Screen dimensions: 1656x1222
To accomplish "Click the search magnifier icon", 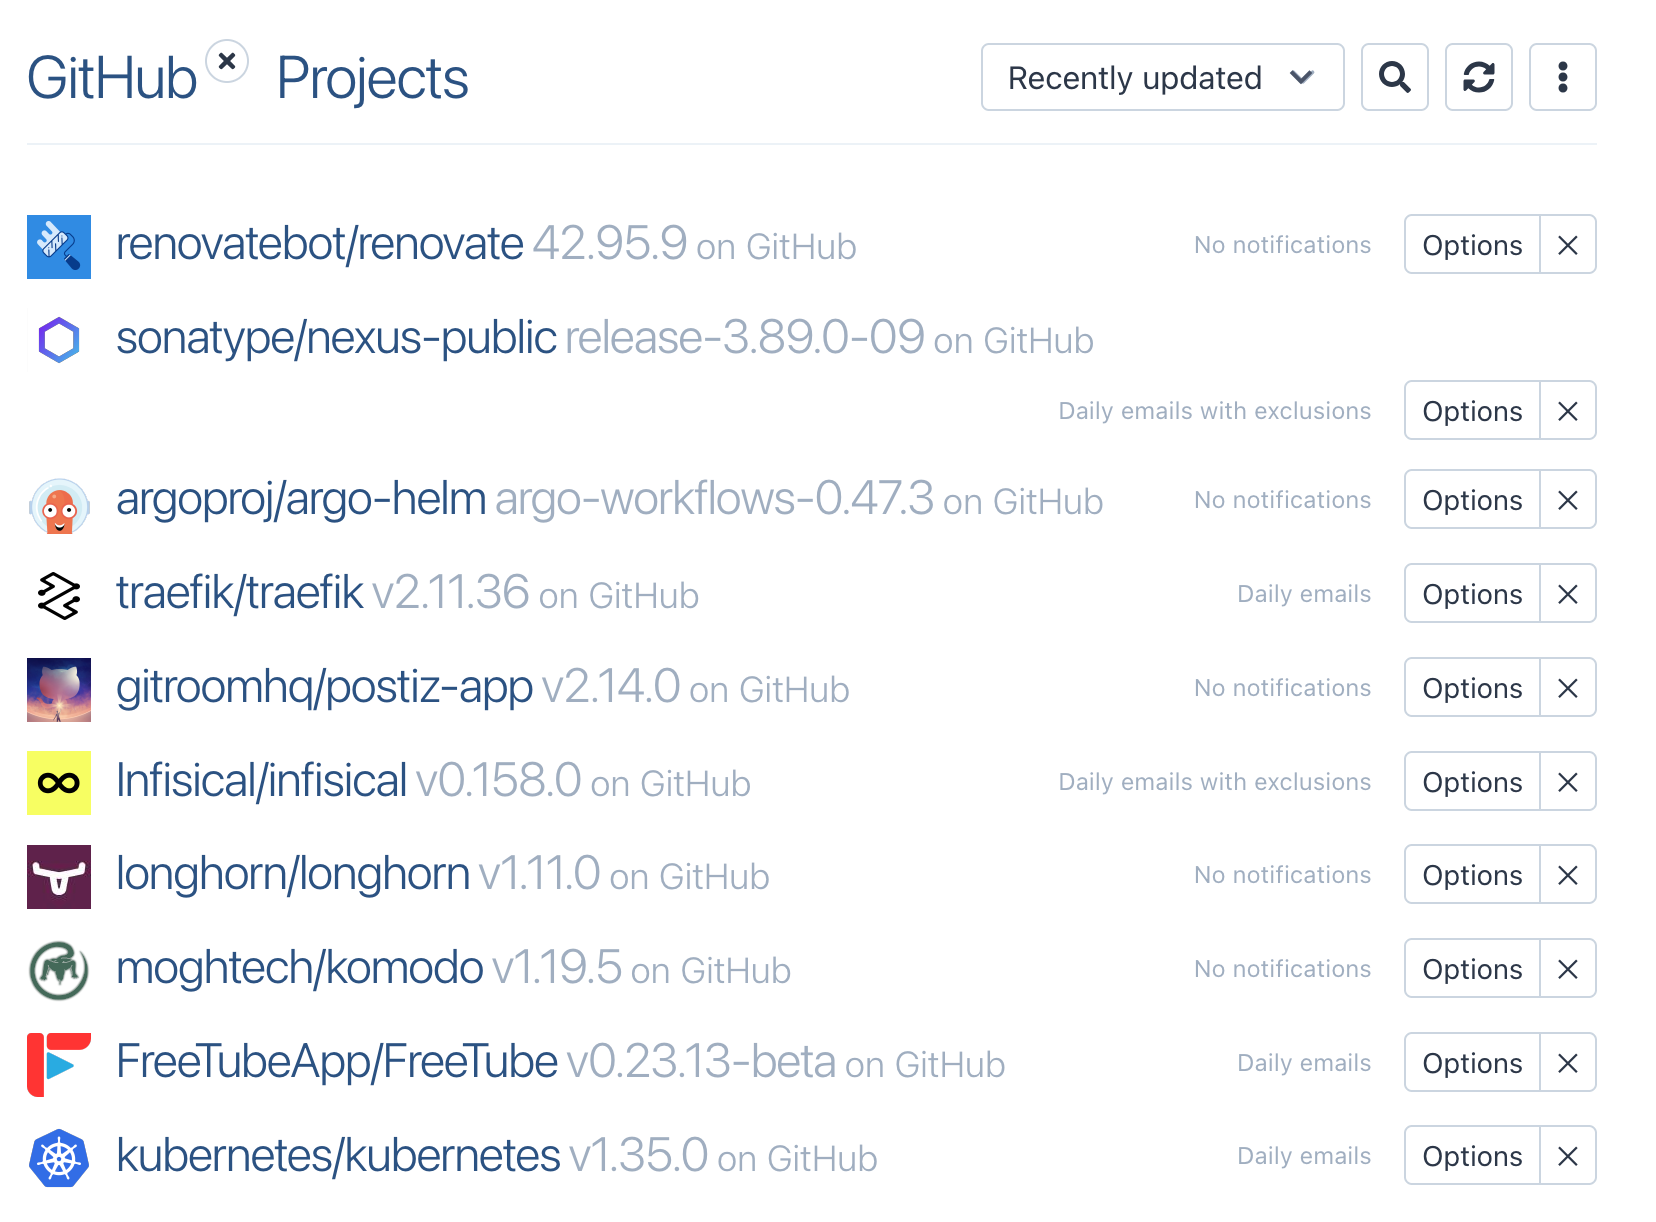I will (1394, 77).
